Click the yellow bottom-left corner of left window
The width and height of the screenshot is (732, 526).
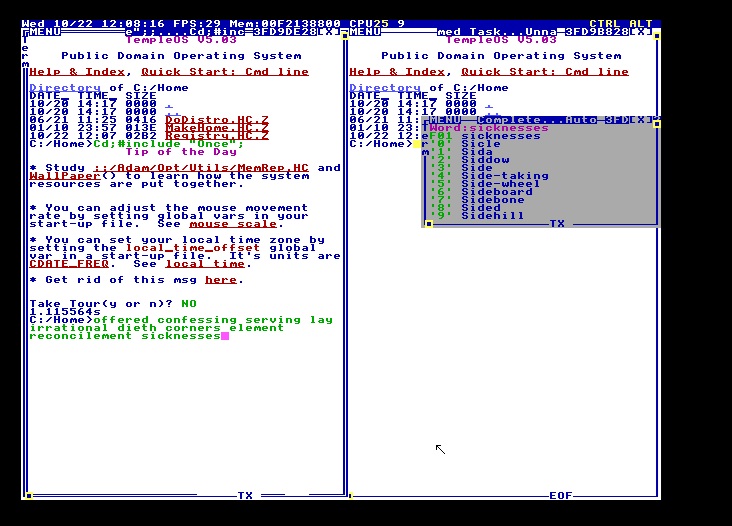pos(29,496)
